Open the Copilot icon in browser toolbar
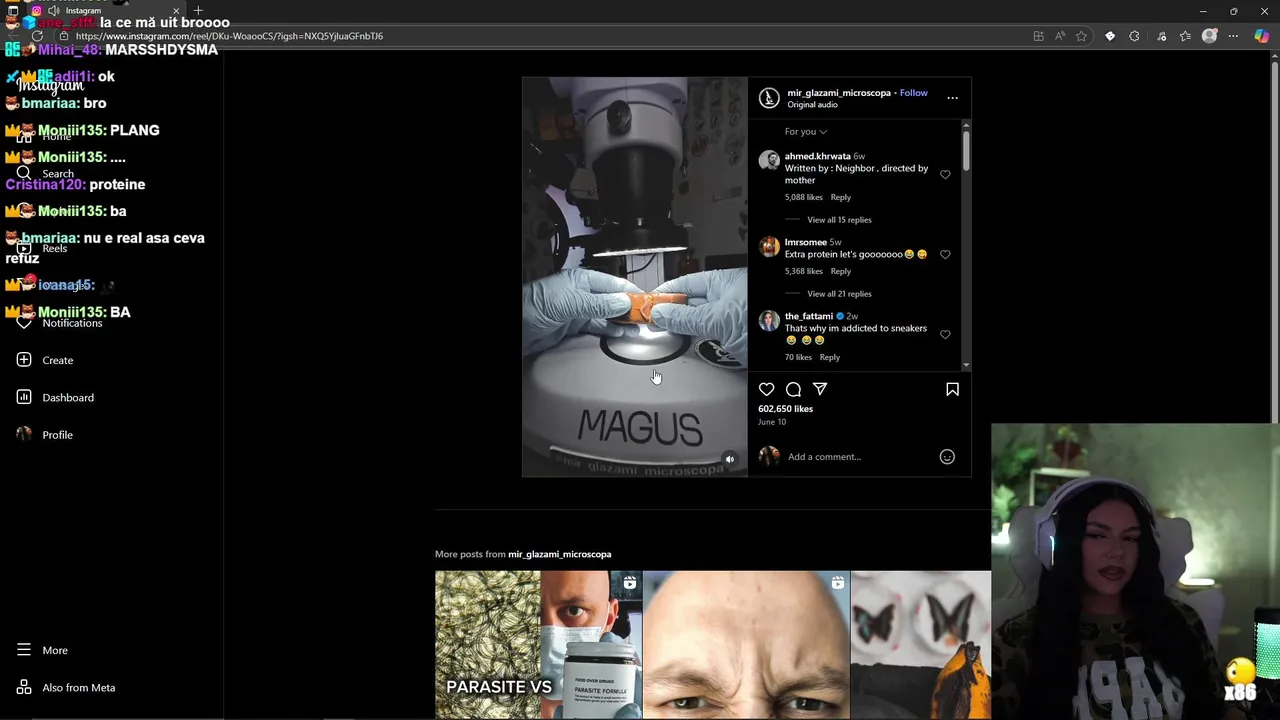1280x720 pixels. 1261,36
